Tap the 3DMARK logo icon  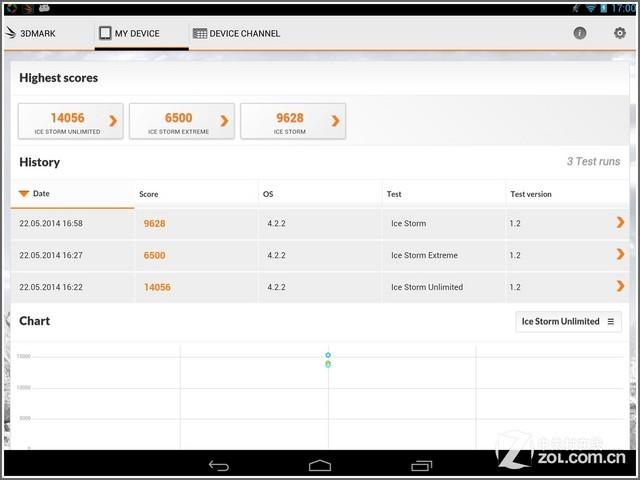(x=11, y=33)
